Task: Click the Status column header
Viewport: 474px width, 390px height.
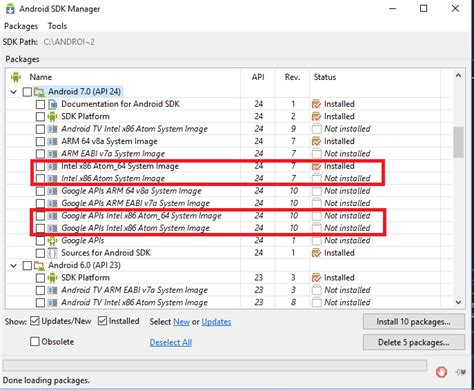Action: click(x=325, y=77)
